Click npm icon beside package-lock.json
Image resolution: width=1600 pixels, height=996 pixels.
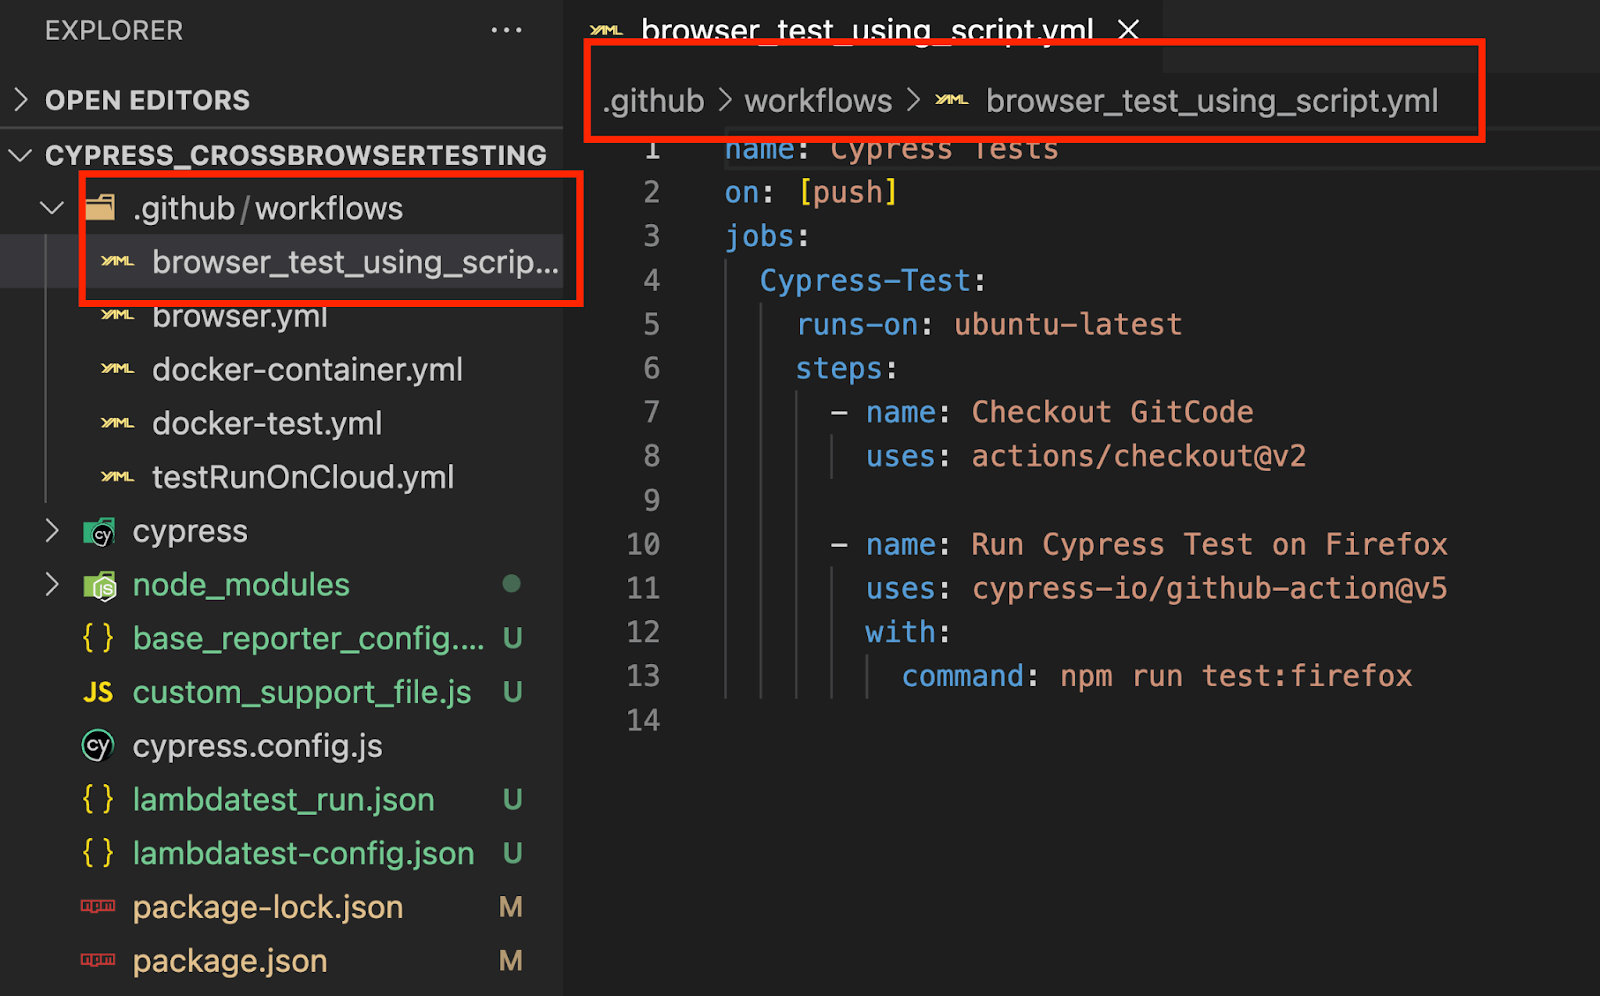(98, 906)
